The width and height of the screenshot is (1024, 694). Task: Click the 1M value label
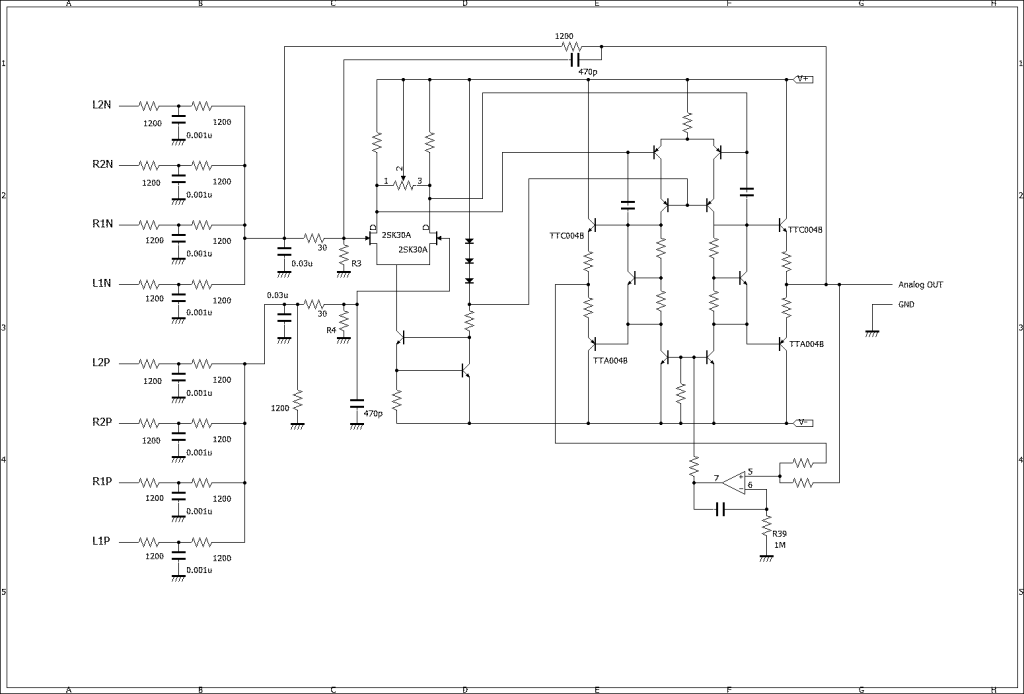[779, 546]
